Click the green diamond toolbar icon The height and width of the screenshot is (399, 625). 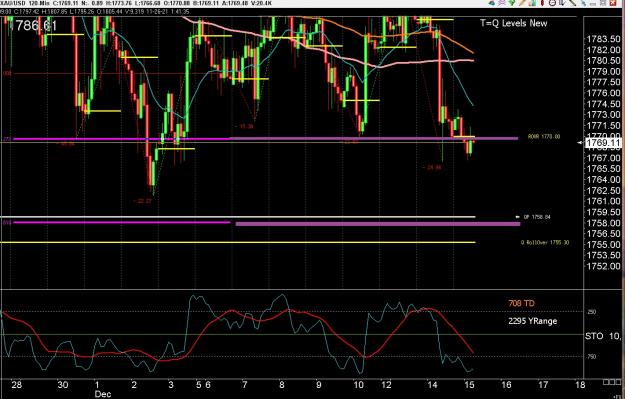tap(511, 3)
